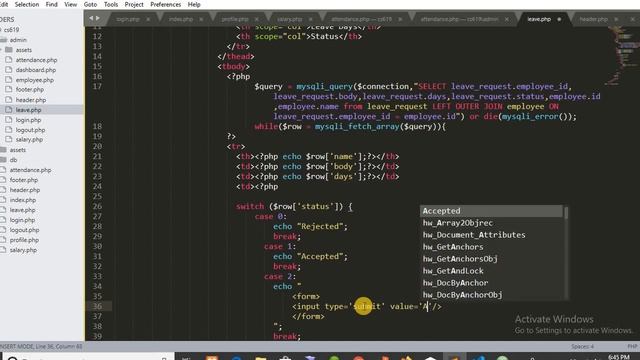Click line number 26 in gutter

(x=97, y=207)
